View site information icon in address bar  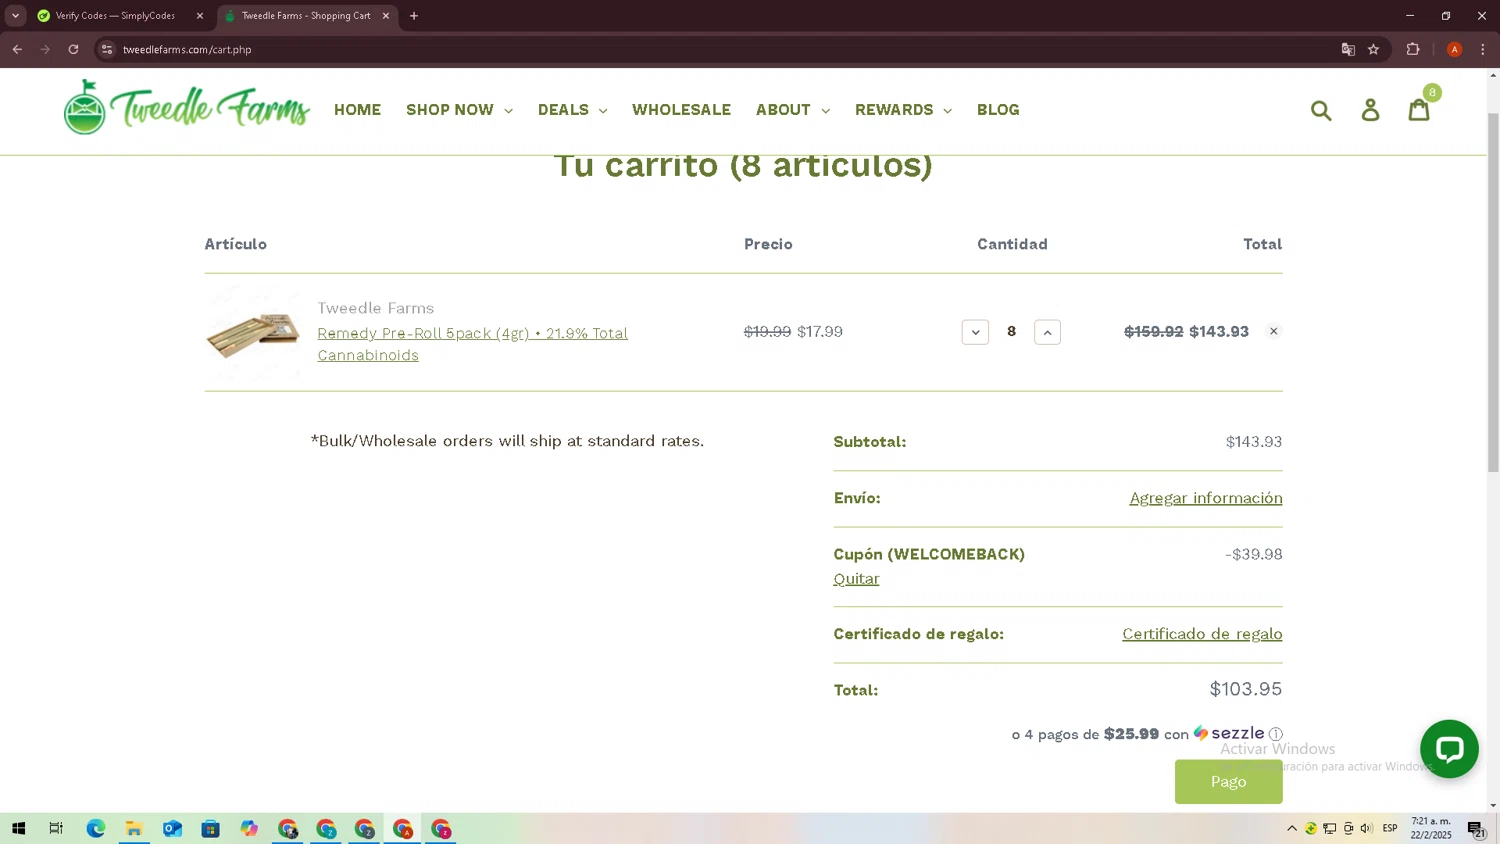click(x=107, y=49)
